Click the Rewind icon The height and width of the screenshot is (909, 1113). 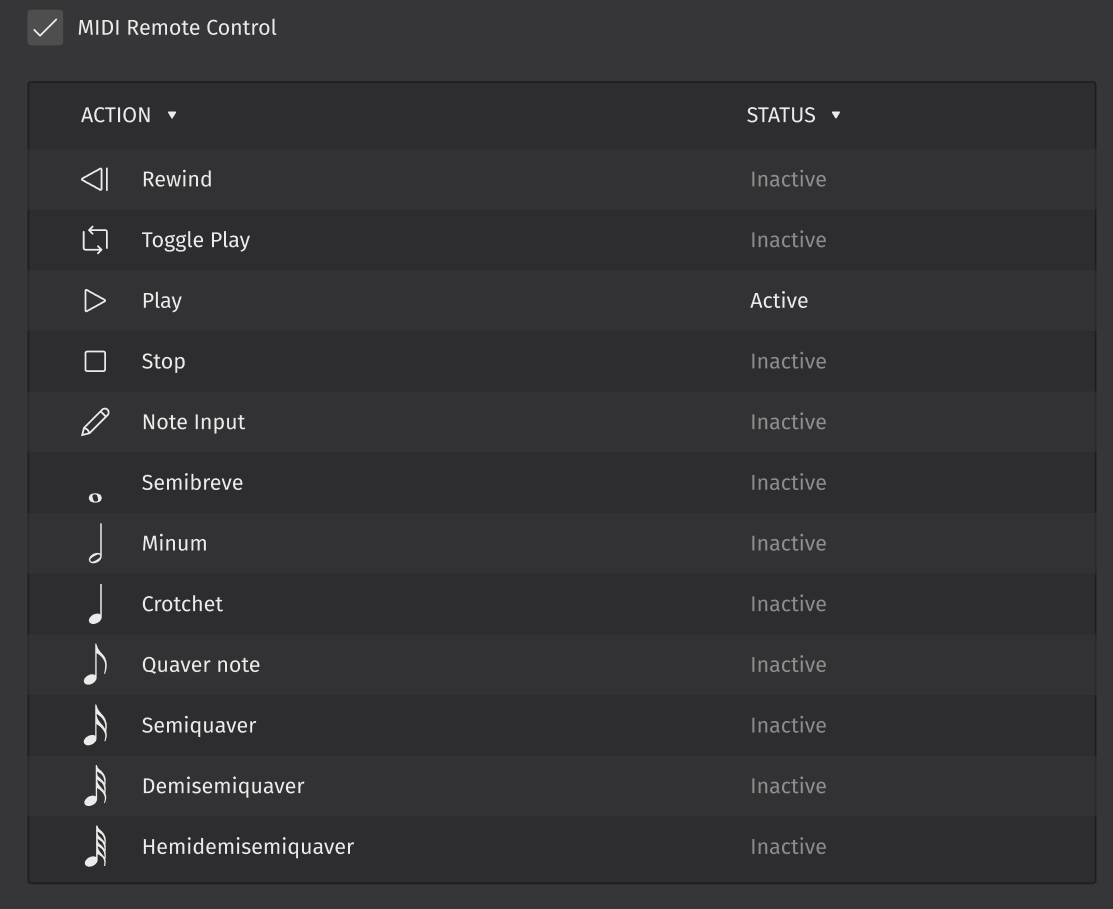[93, 178]
